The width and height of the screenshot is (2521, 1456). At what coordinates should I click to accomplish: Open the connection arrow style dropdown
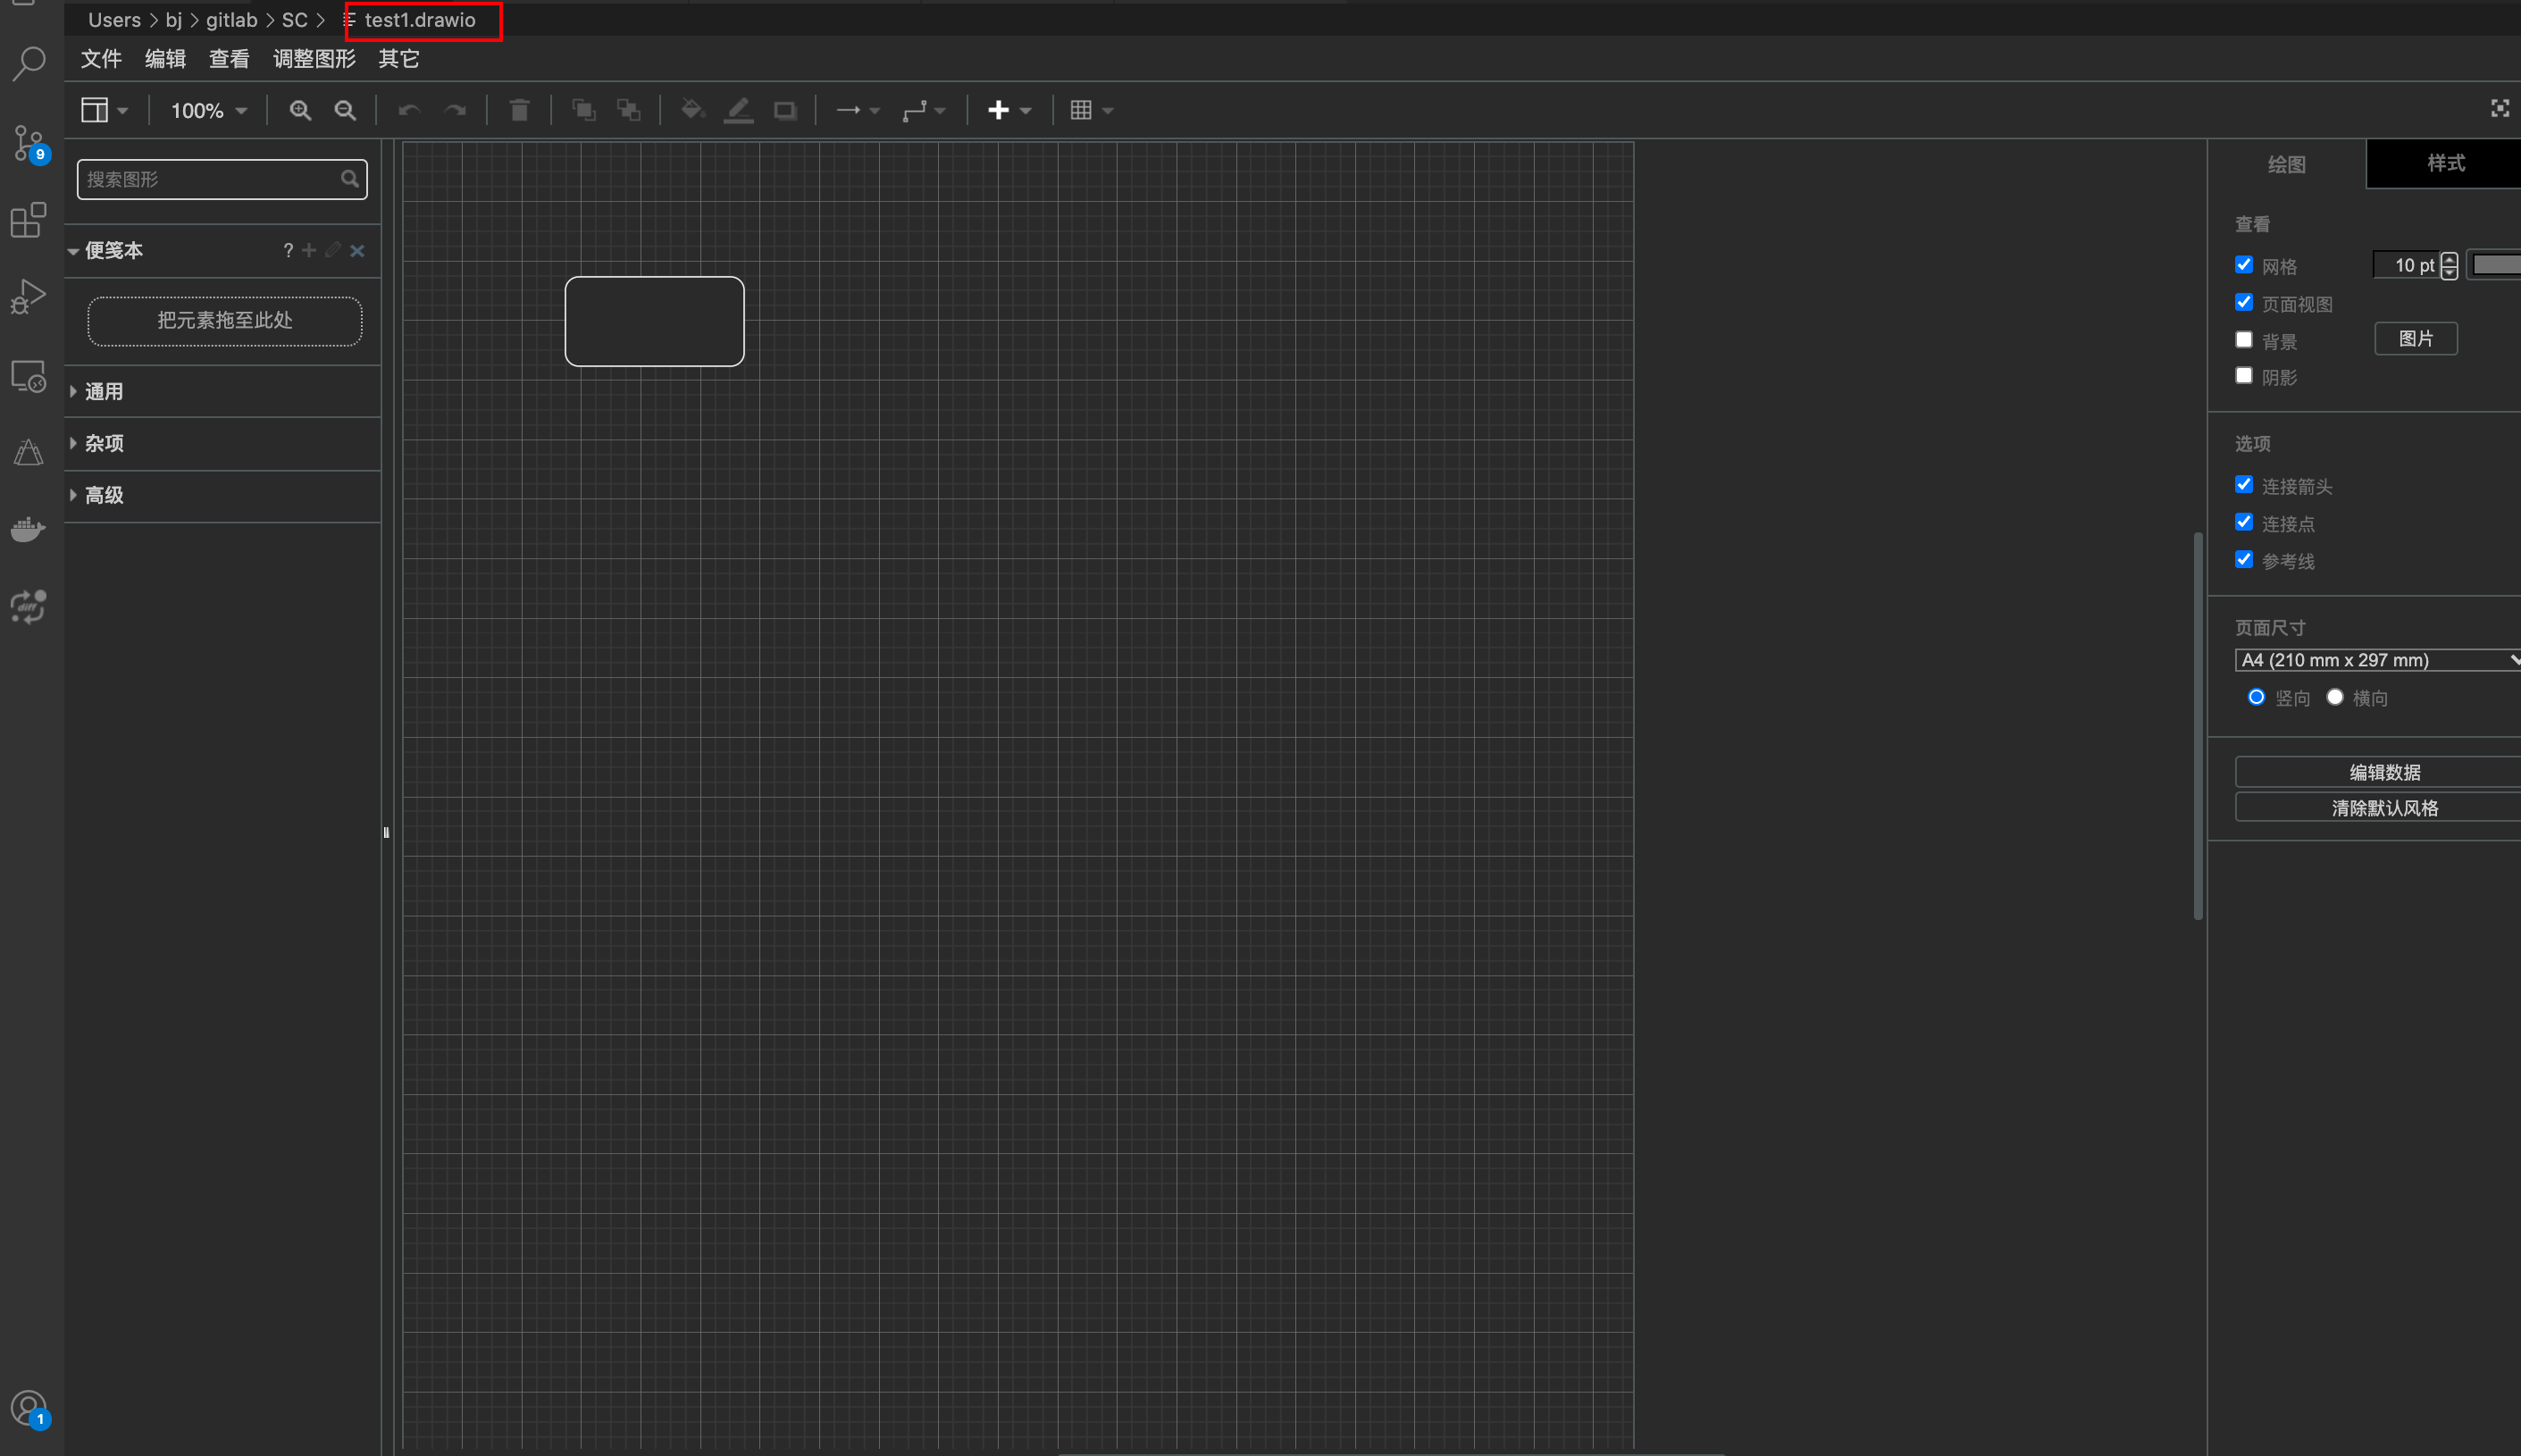click(x=857, y=110)
